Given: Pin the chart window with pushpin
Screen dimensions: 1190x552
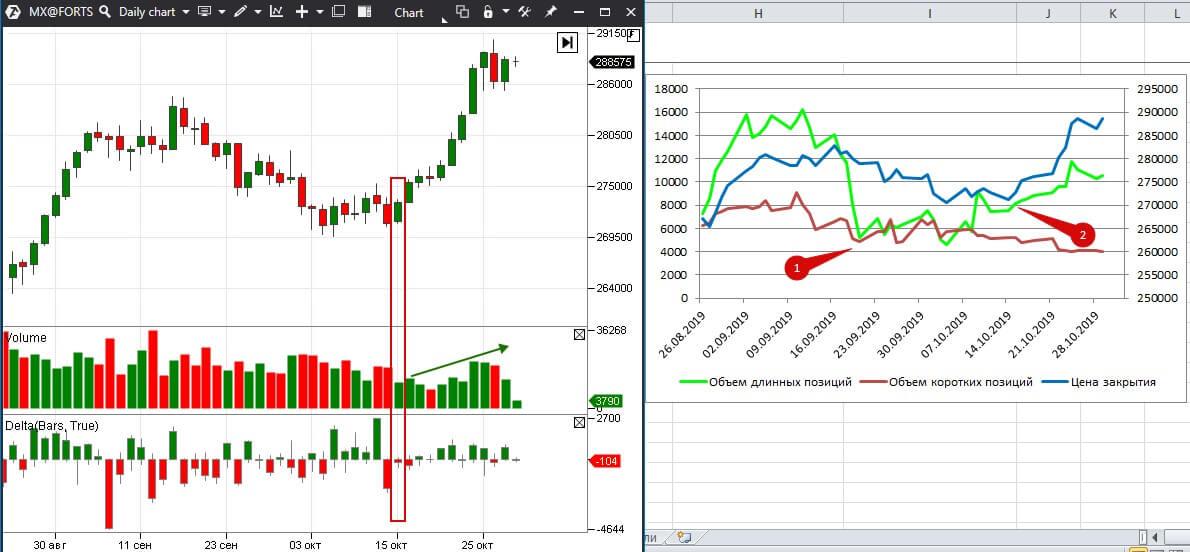Looking at the screenshot, I should coord(551,12).
